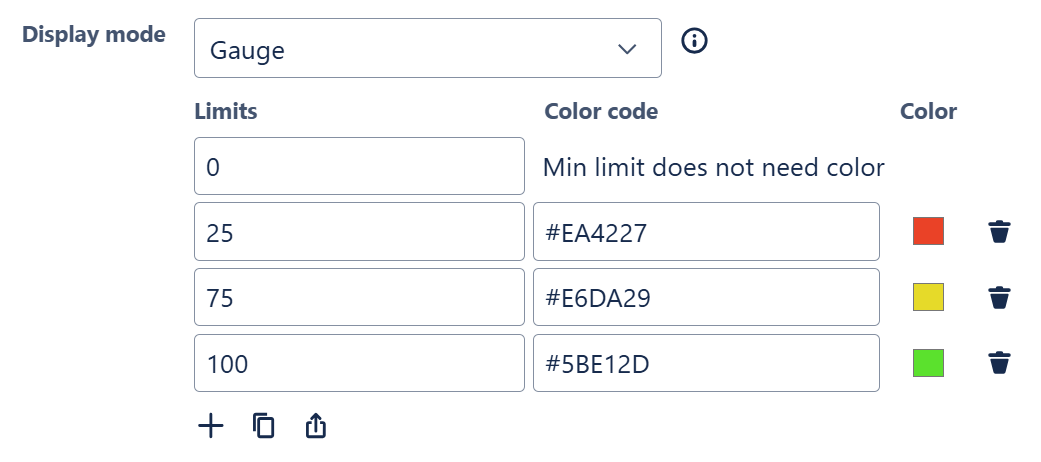Edit the #EA4227 color code field
Image resolution: width=1041 pixels, height=462 pixels.
(706, 232)
